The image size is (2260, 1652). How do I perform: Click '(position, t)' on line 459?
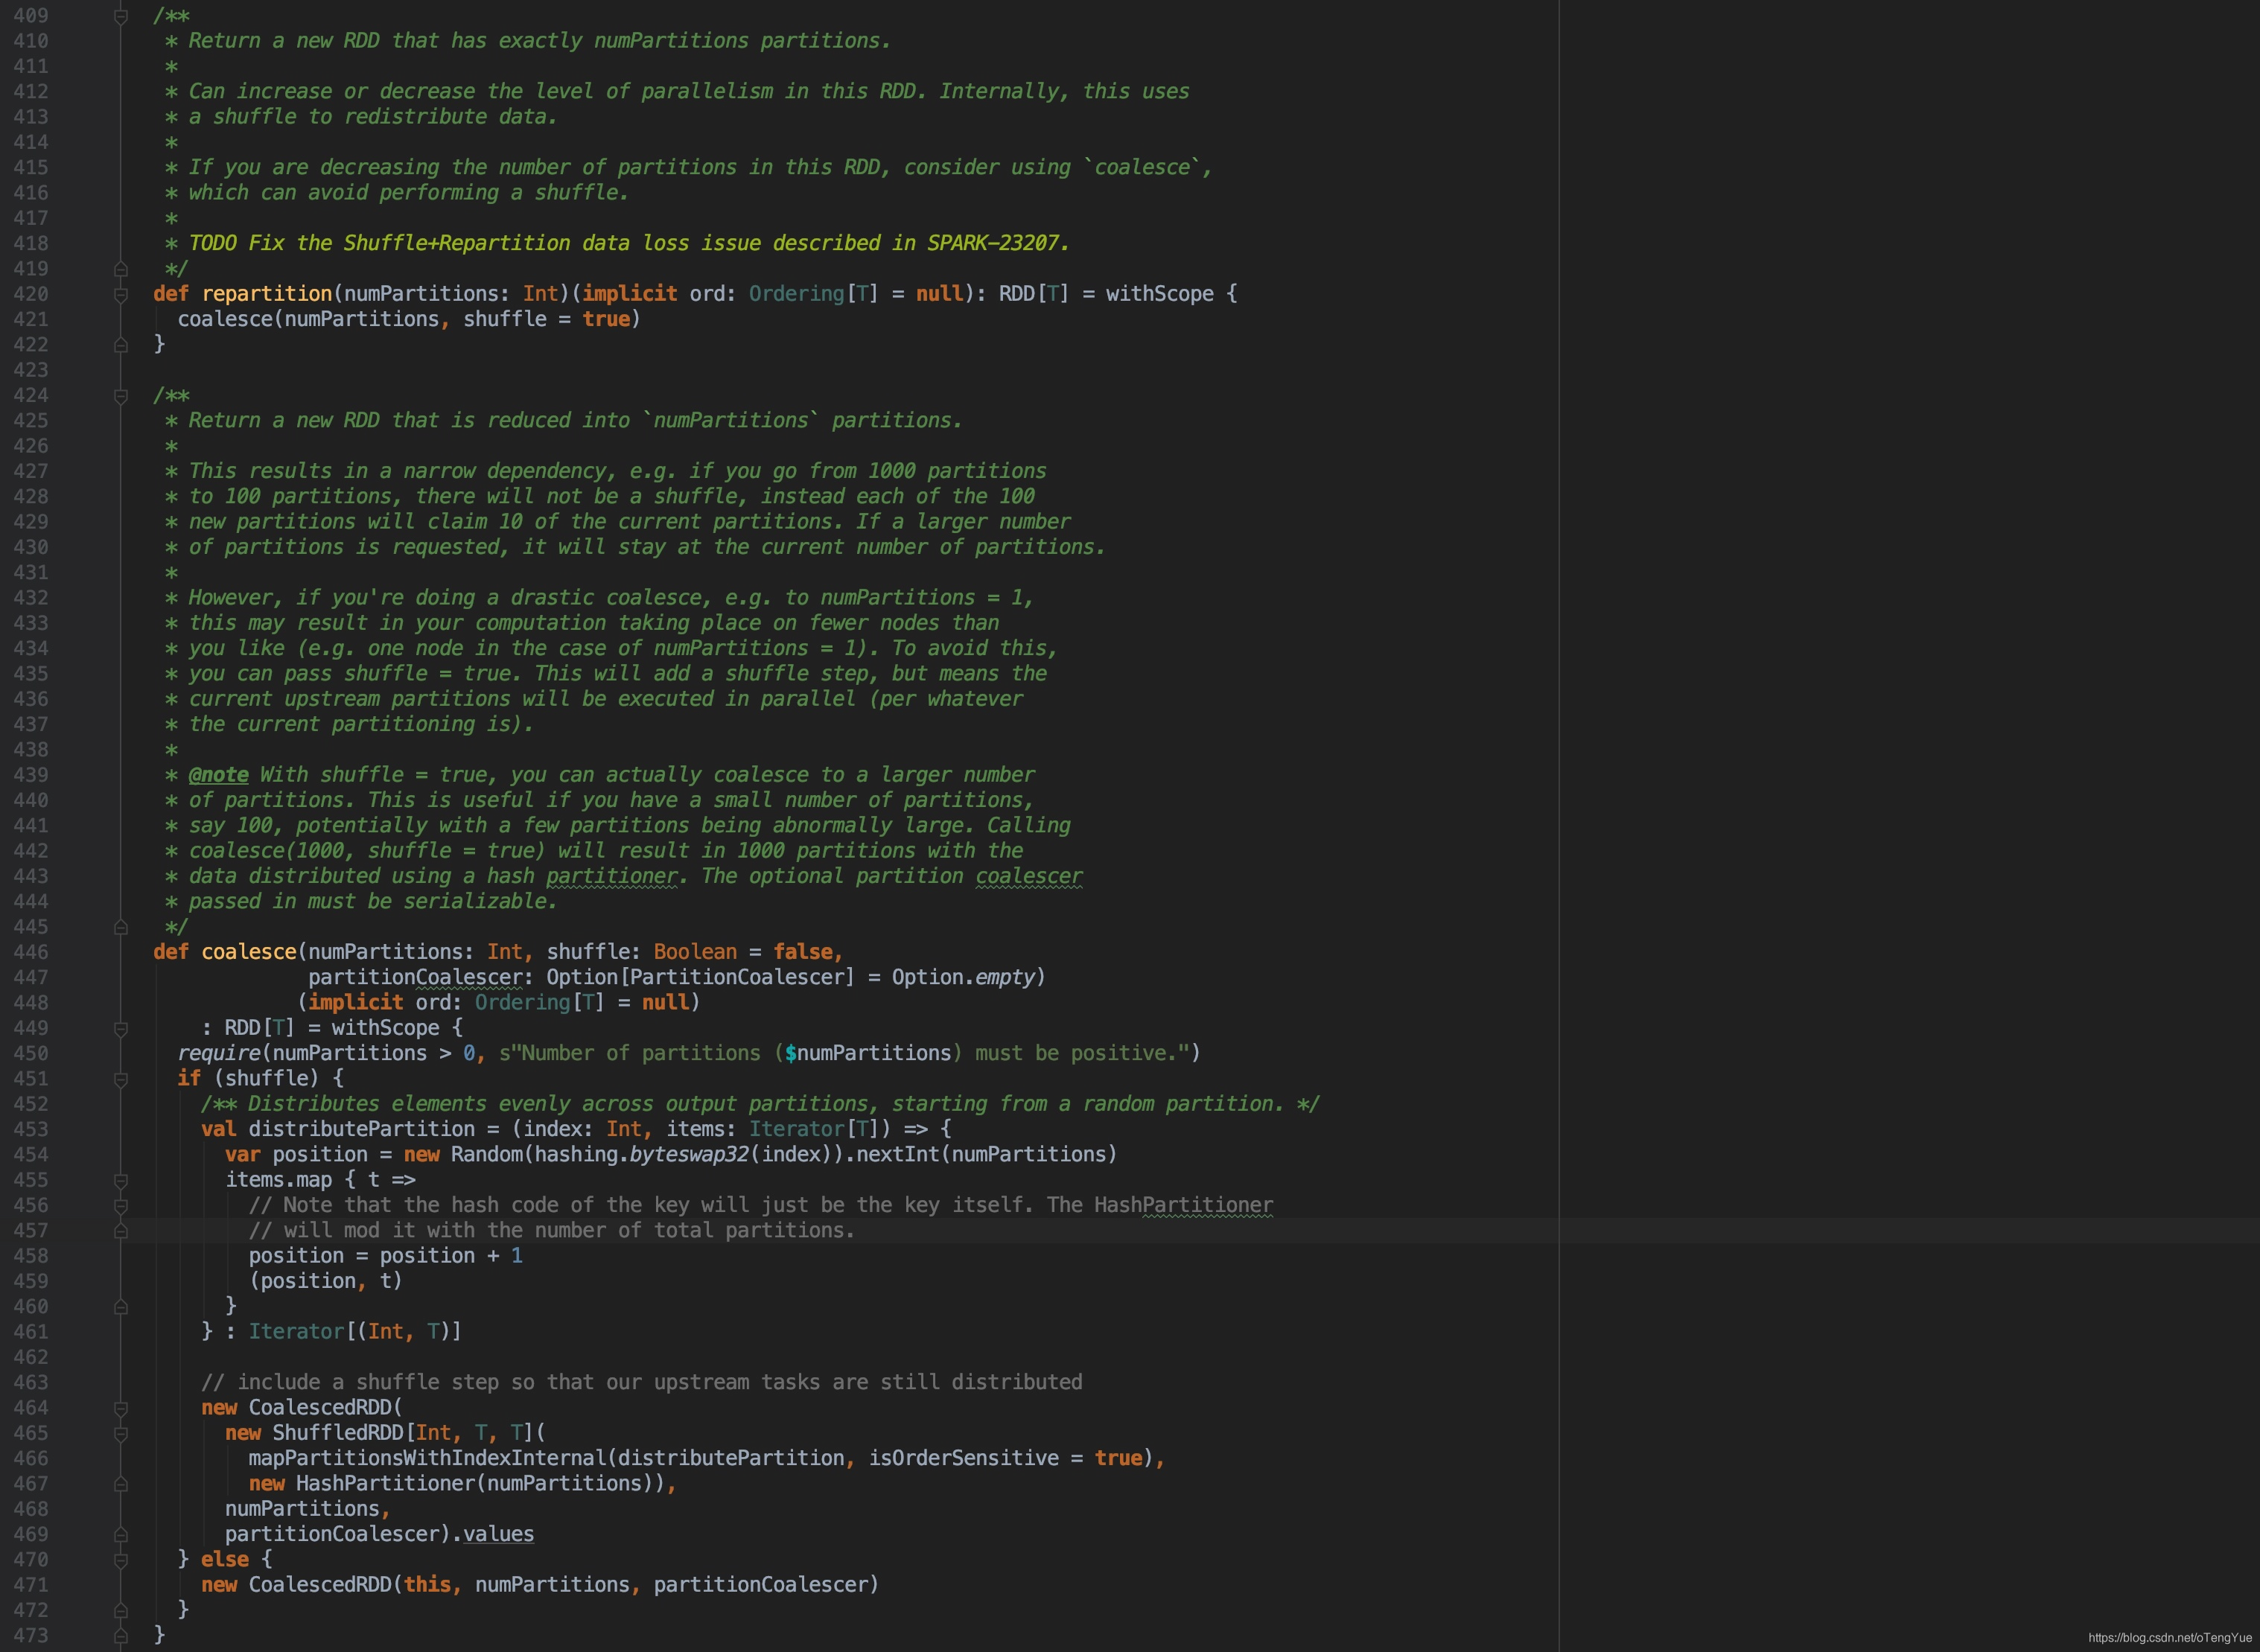(x=326, y=1281)
